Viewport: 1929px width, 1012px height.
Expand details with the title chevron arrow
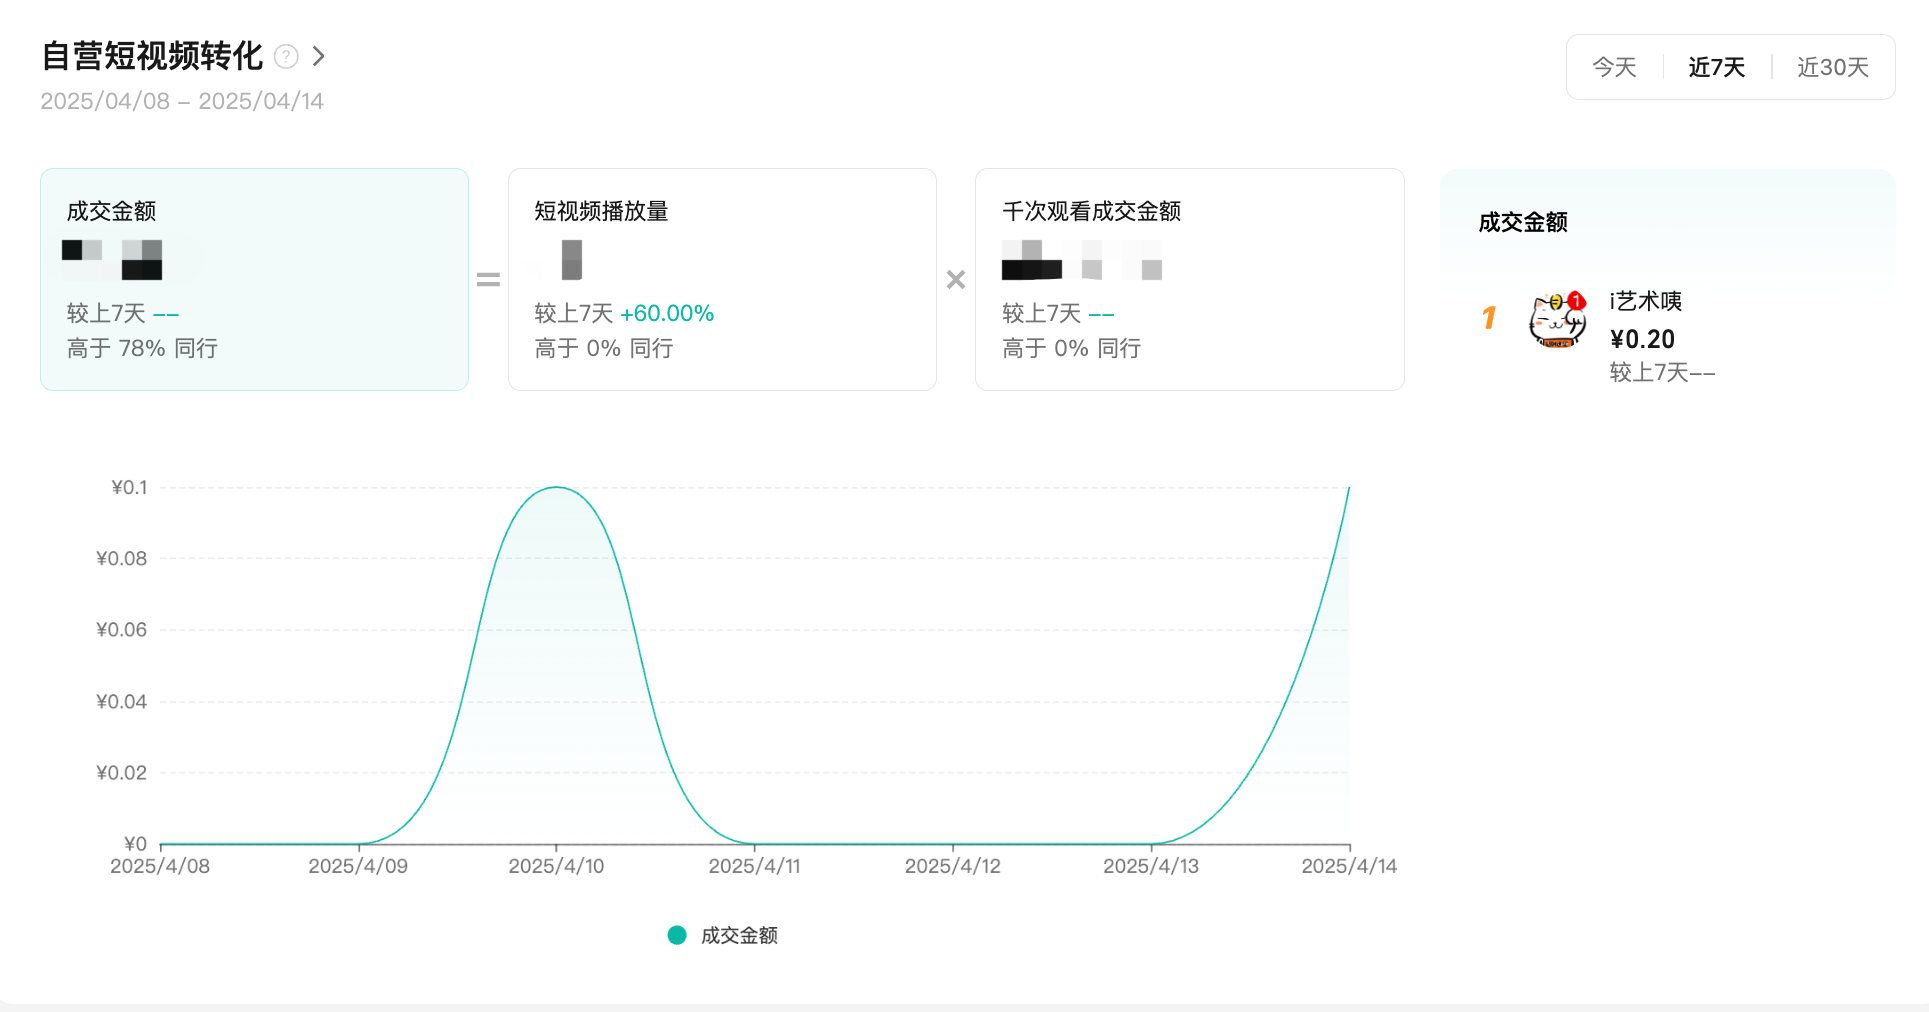[x=318, y=57]
